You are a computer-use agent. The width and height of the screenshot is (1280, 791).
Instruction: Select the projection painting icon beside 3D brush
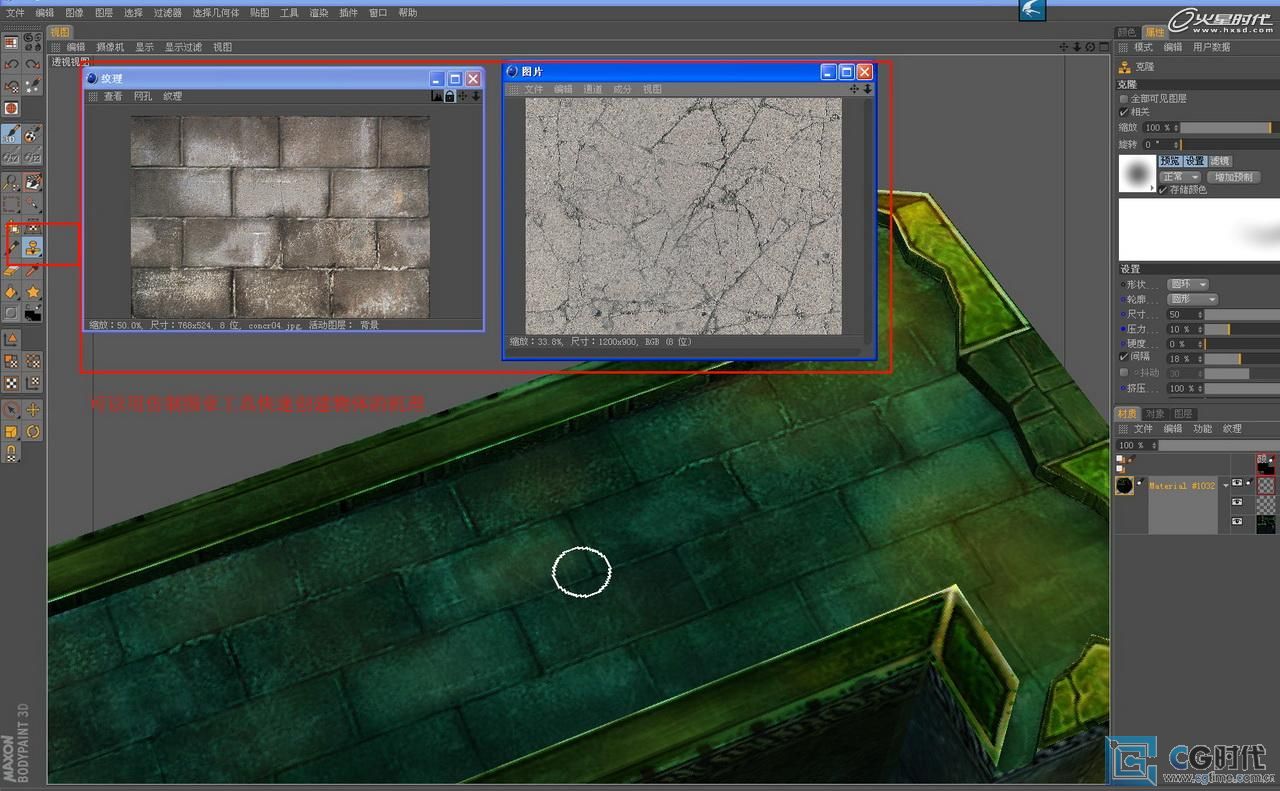pyautogui.click(x=33, y=133)
